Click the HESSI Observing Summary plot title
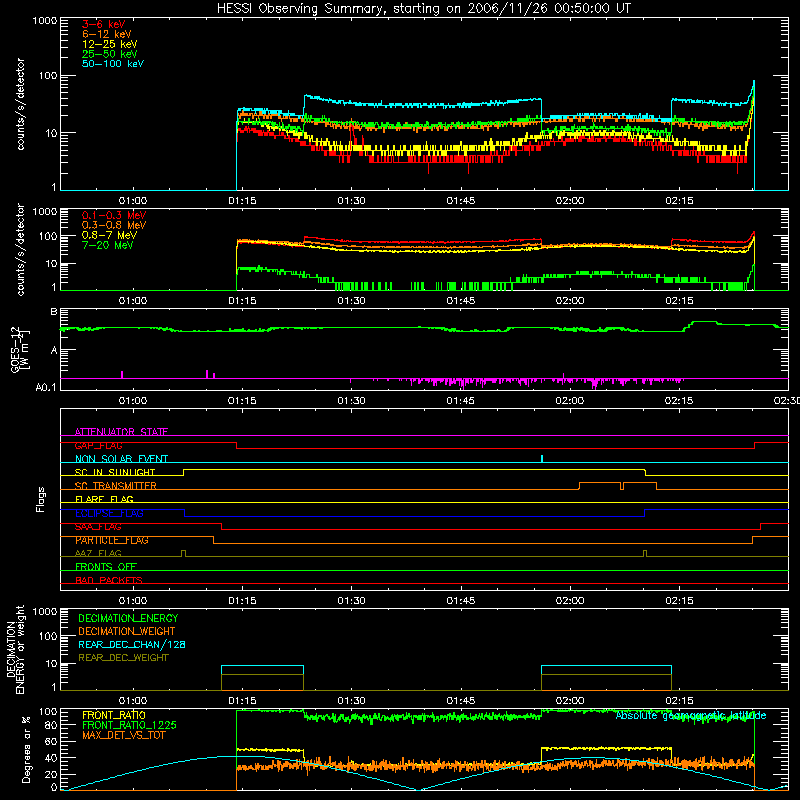The height and width of the screenshot is (800, 800). pyautogui.click(x=423, y=9)
